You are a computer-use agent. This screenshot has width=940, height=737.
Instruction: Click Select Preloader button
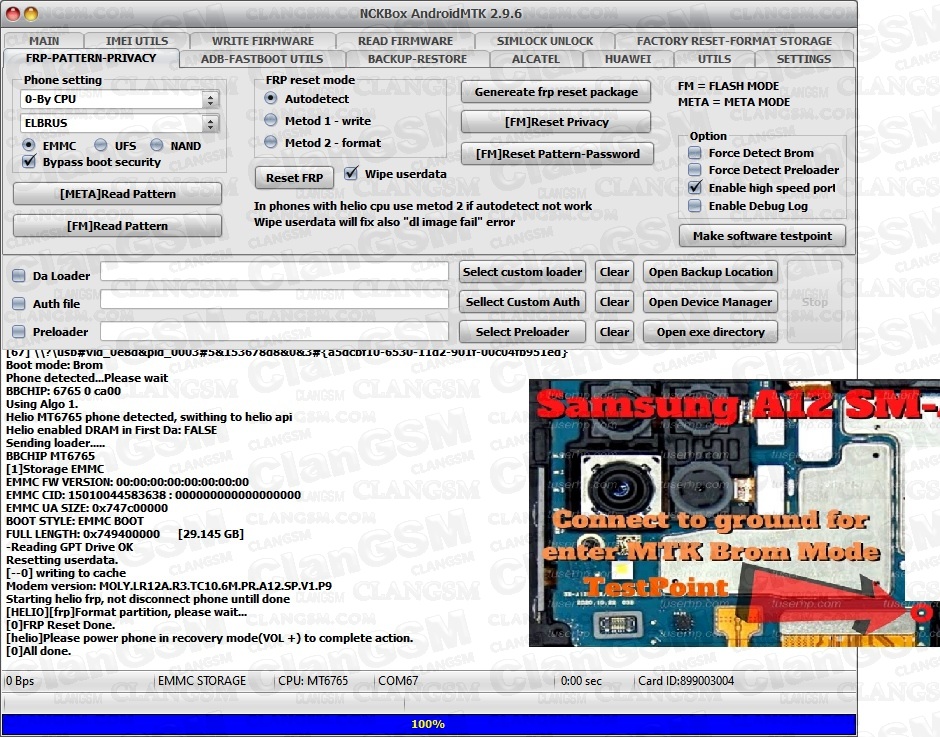[522, 332]
